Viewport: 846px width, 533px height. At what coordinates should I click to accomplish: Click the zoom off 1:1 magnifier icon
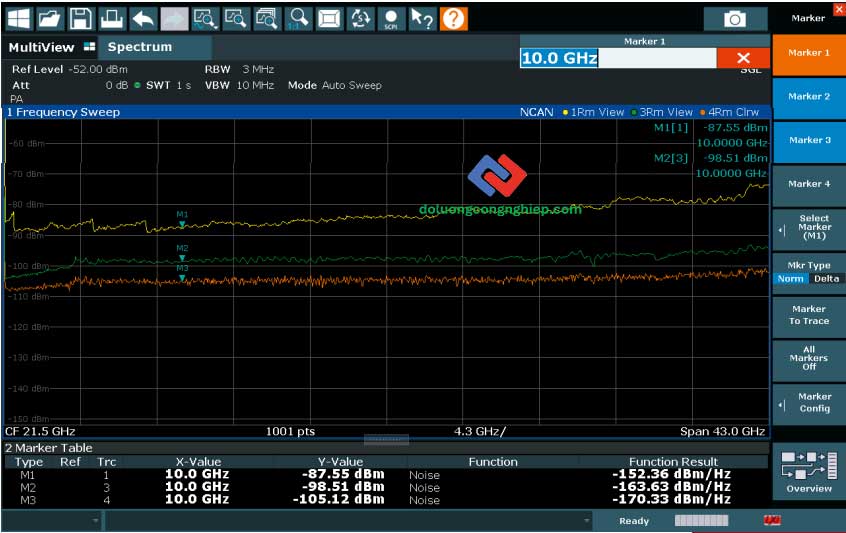[x=298, y=19]
